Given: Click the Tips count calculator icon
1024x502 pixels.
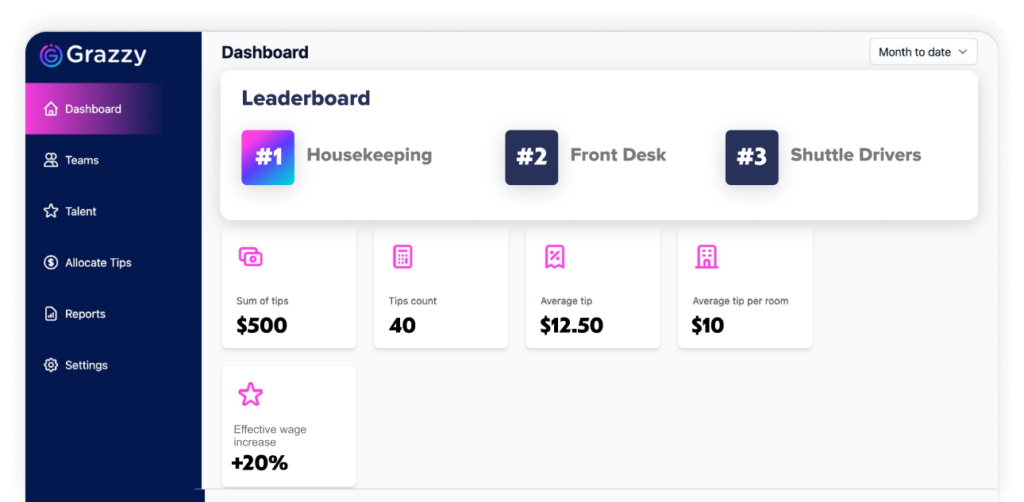Looking at the screenshot, I should pos(402,257).
